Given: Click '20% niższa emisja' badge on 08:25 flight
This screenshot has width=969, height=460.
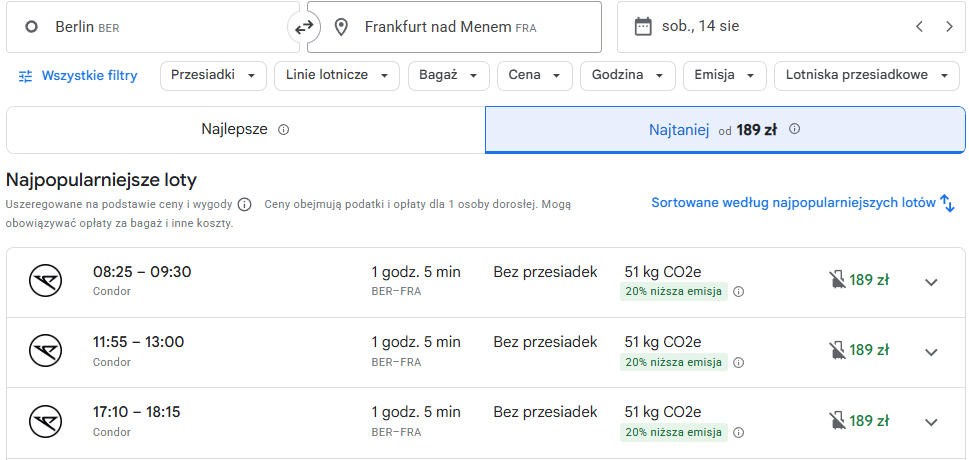Looking at the screenshot, I should coord(674,292).
